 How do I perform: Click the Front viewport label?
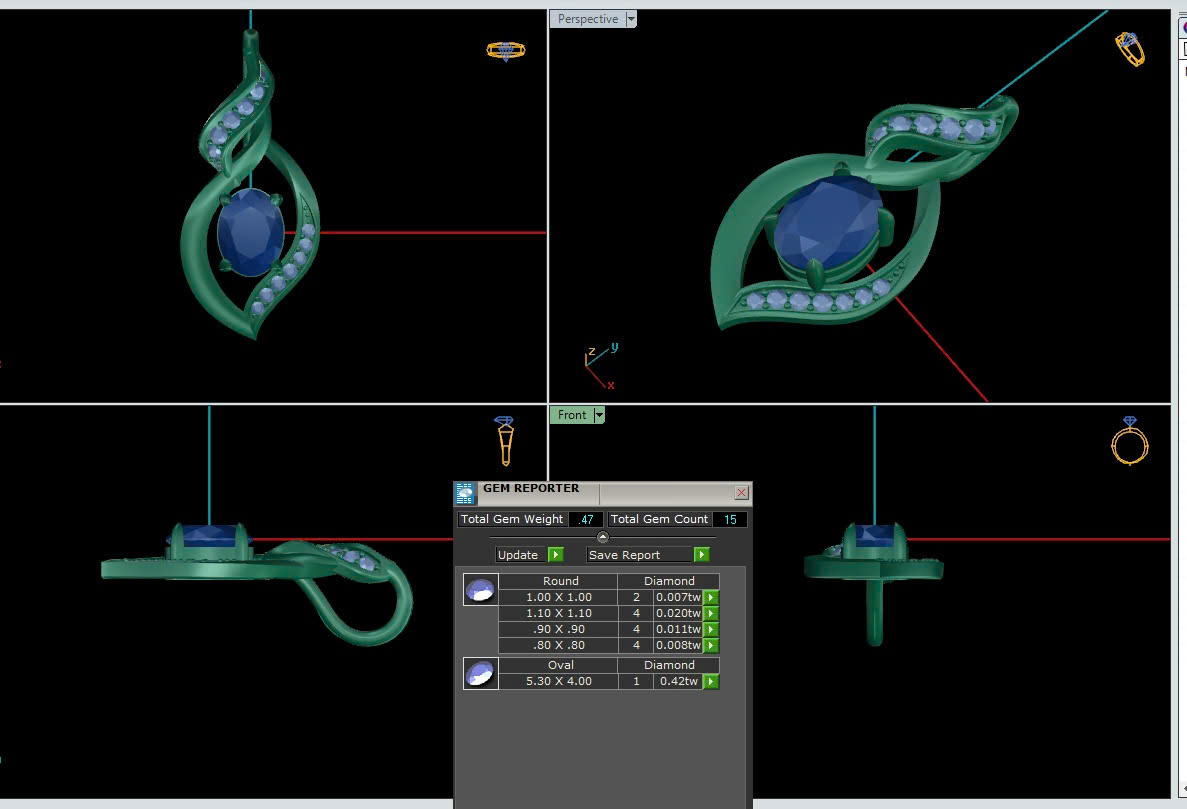point(572,415)
